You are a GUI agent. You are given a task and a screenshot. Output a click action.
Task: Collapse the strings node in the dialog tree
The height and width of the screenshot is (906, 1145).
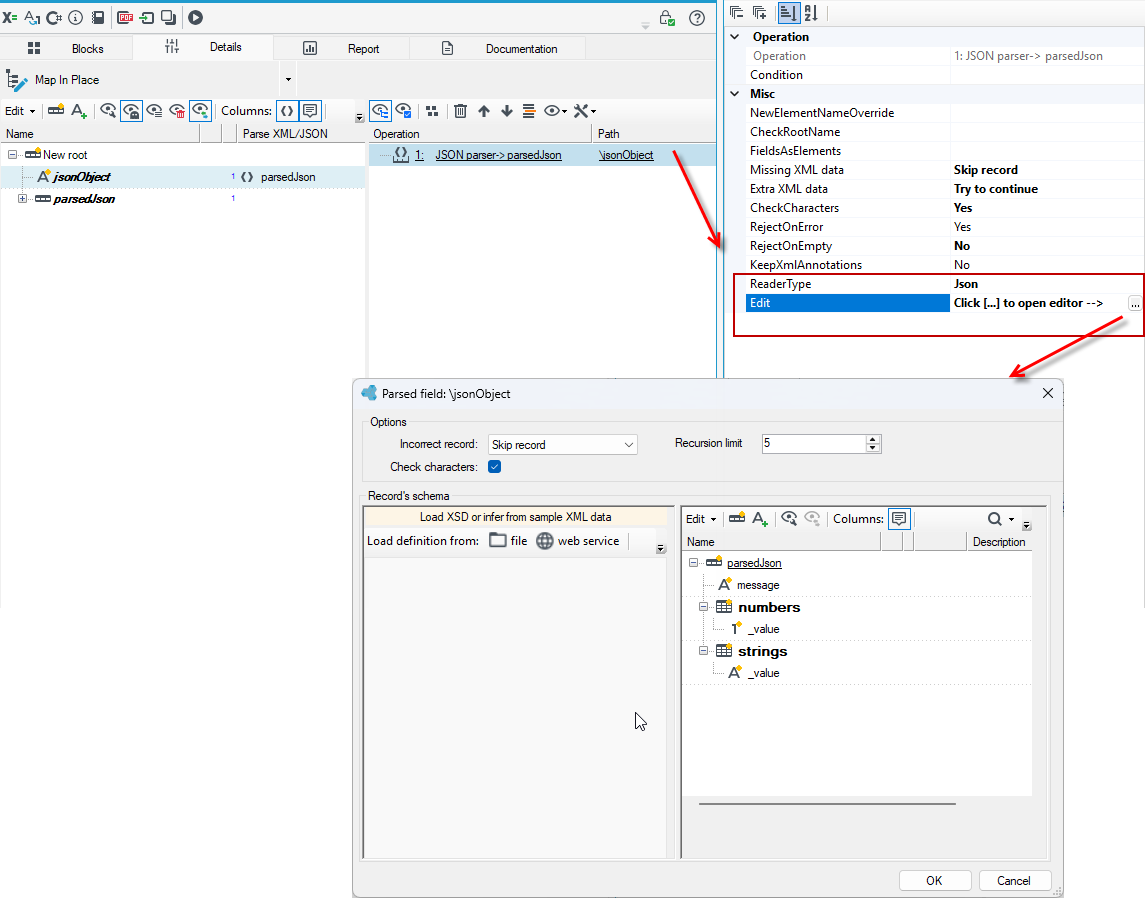tap(703, 650)
